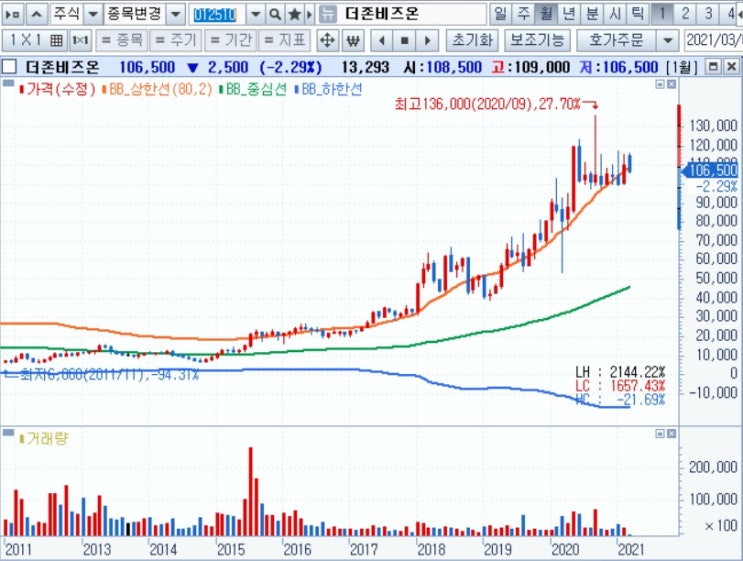Choose interval number 2 button

(x=685, y=14)
